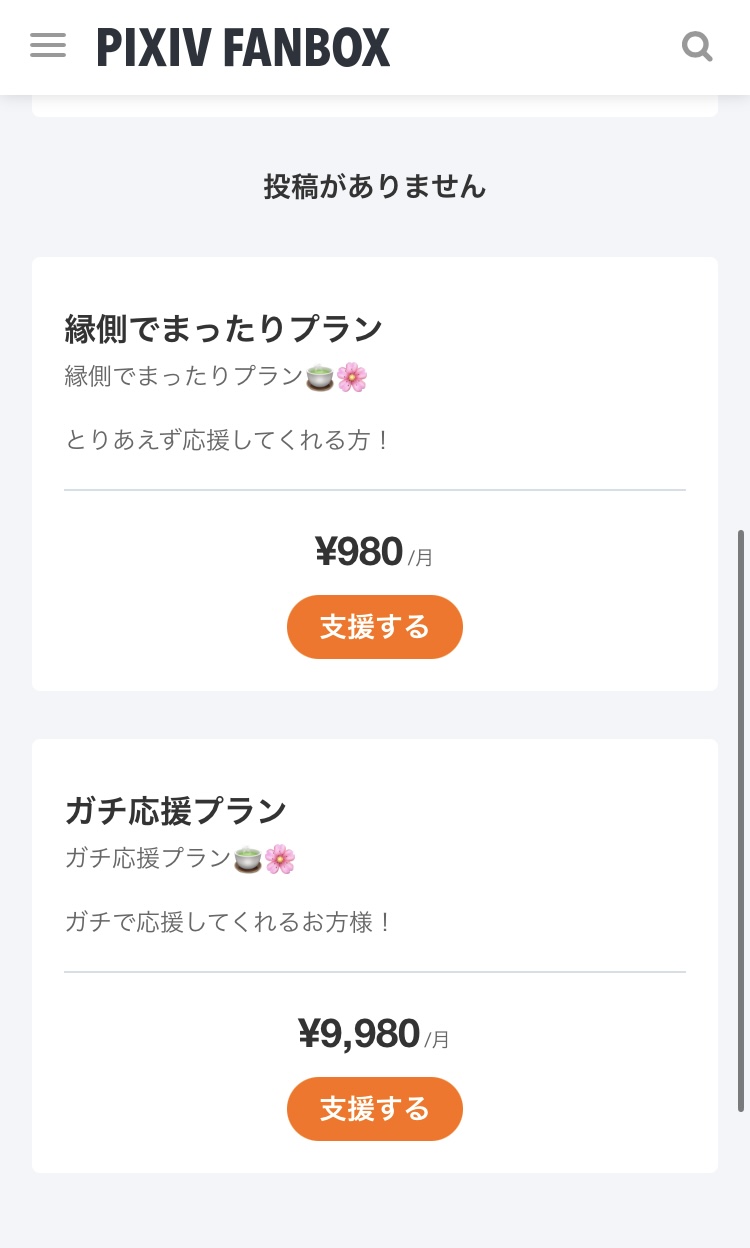This screenshot has width=750, height=1248.
Task: Click the teacup emoji in 縁側でまったりプラン
Action: pyautogui.click(x=320, y=377)
